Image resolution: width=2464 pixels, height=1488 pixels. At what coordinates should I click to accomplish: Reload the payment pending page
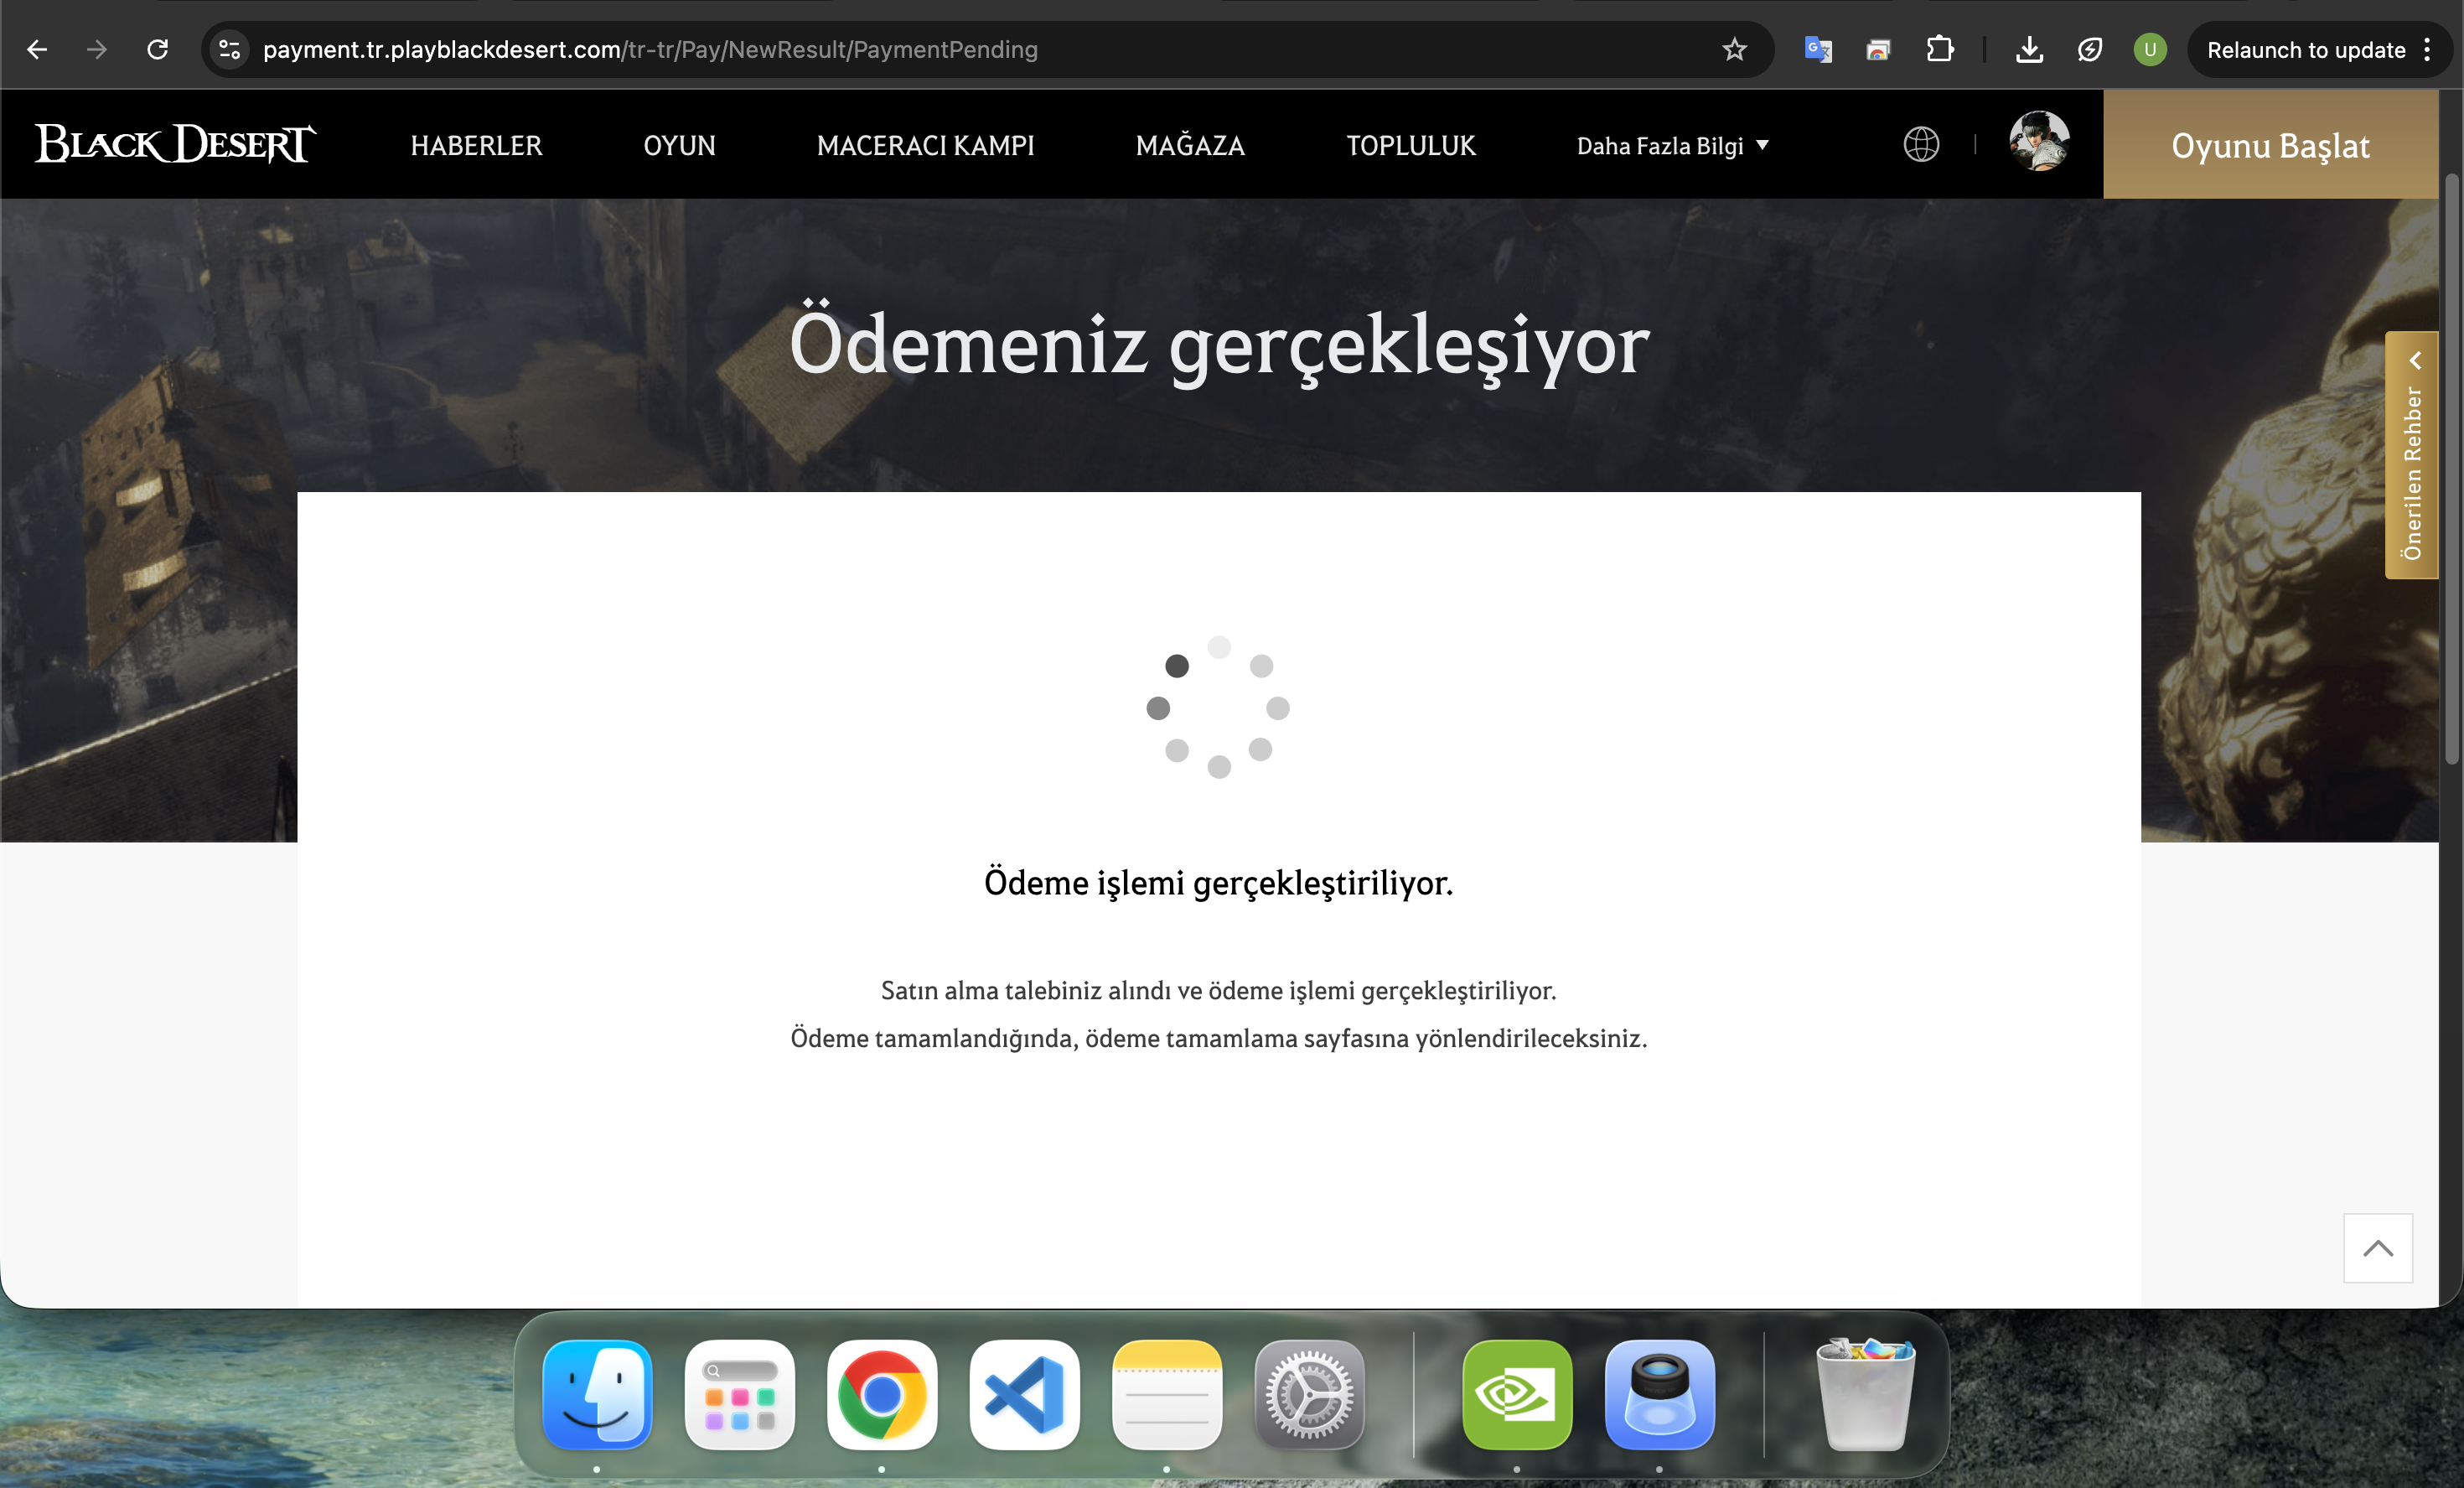click(x=157, y=49)
